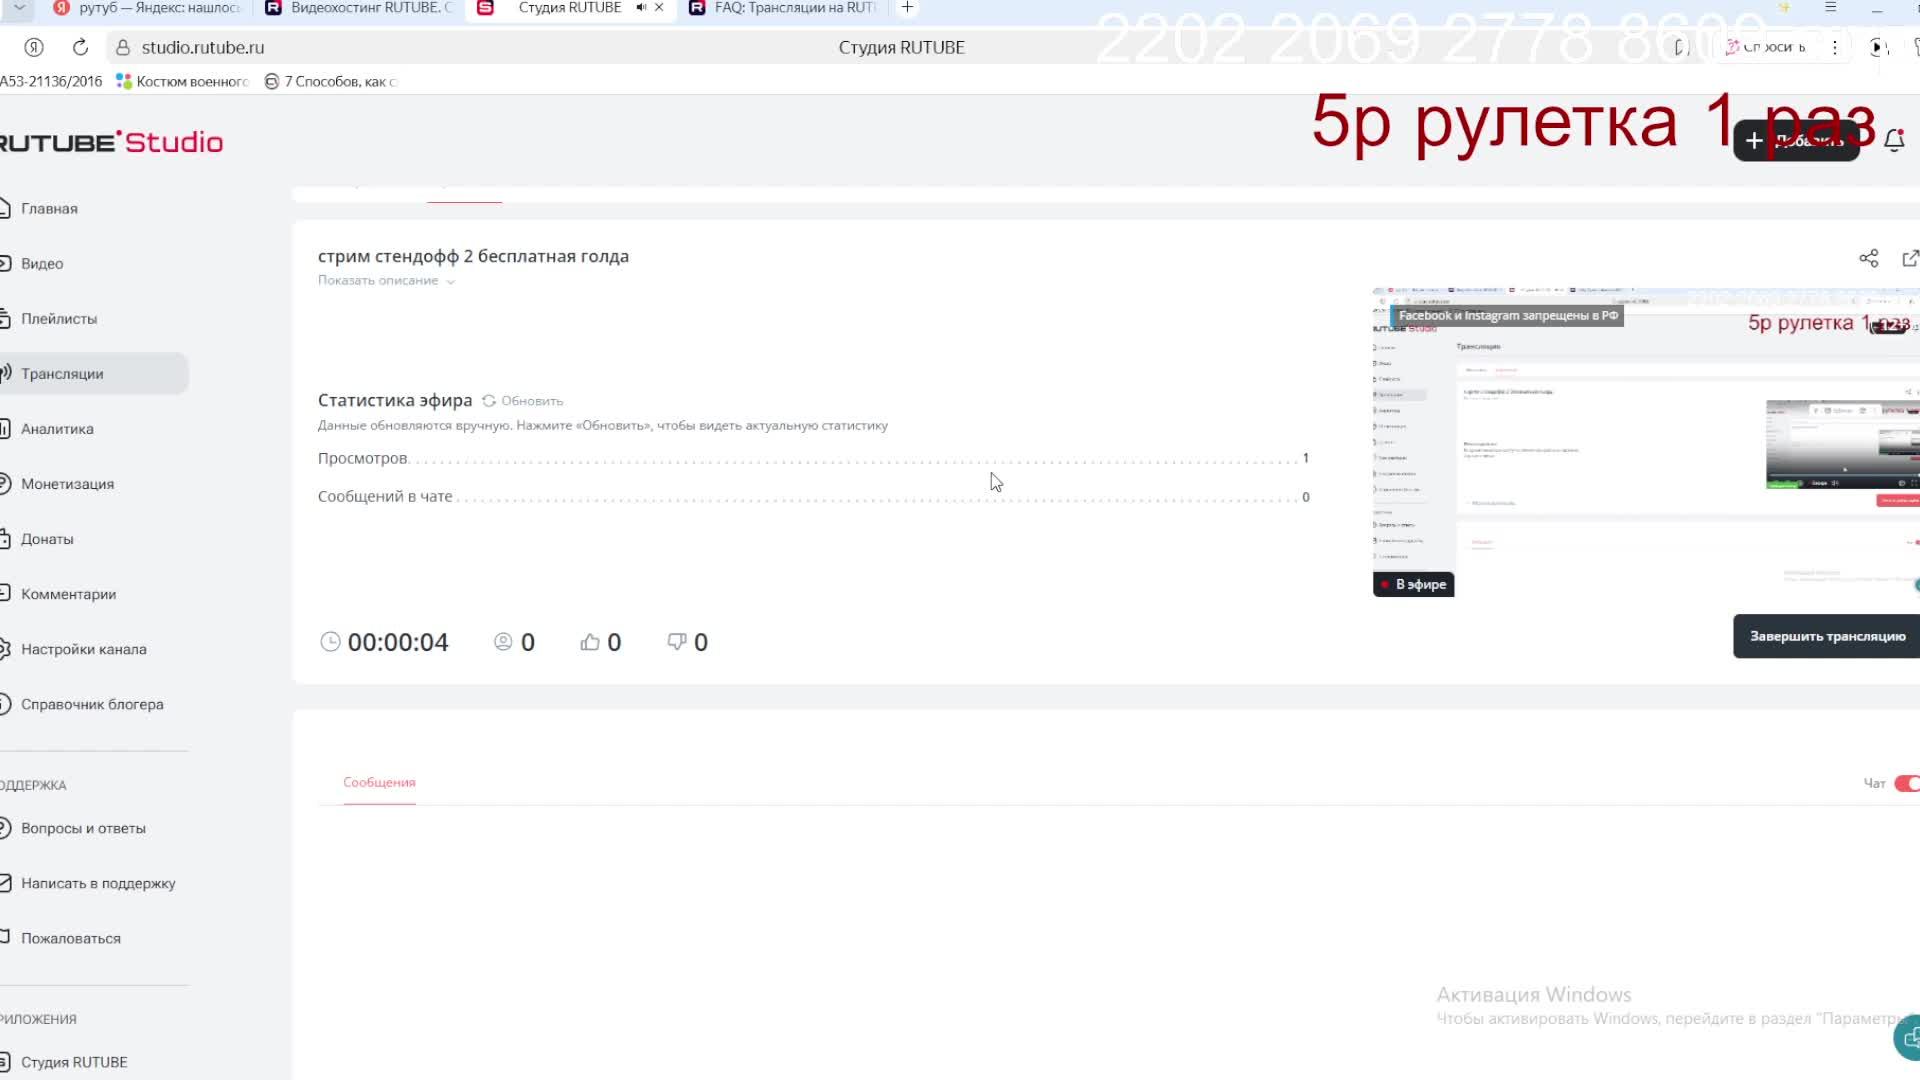This screenshot has width=1920, height=1080.
Task: Click the dislike thumbs-down icon
Action: 677,642
